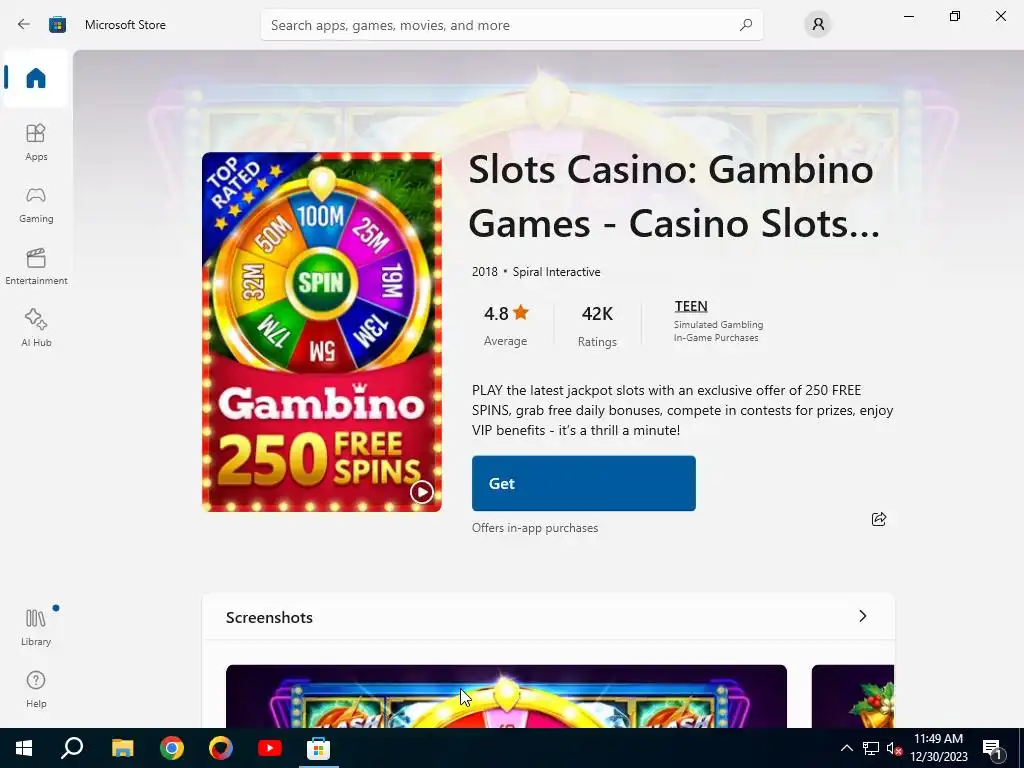Open Help in the sidebar
1024x768 pixels.
[36, 690]
